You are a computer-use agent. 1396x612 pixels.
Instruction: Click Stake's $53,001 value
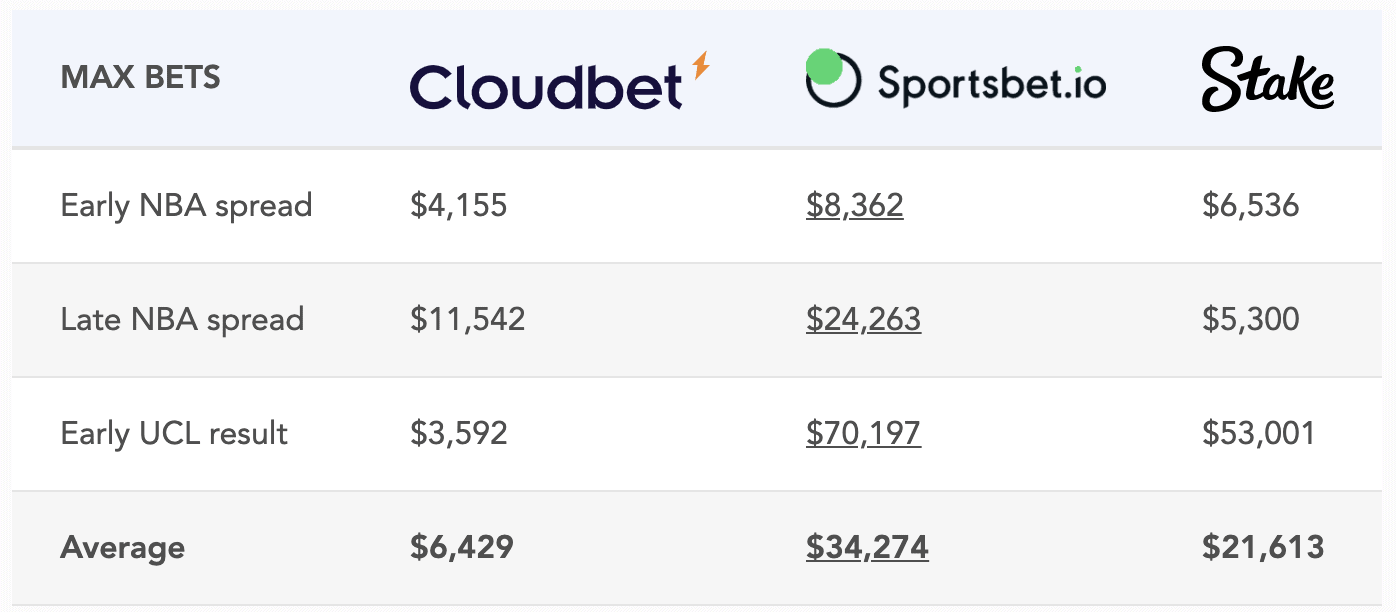pyautogui.click(x=1259, y=434)
